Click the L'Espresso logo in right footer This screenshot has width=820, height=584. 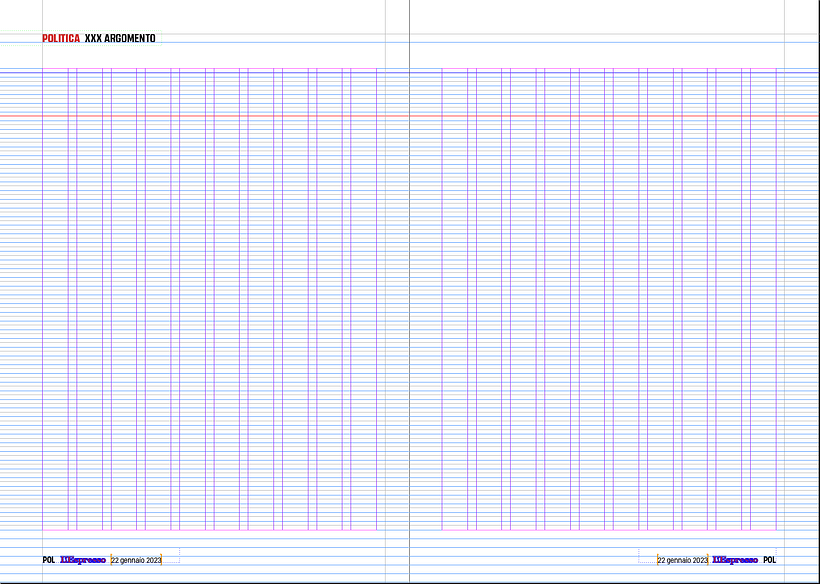[x=735, y=560]
